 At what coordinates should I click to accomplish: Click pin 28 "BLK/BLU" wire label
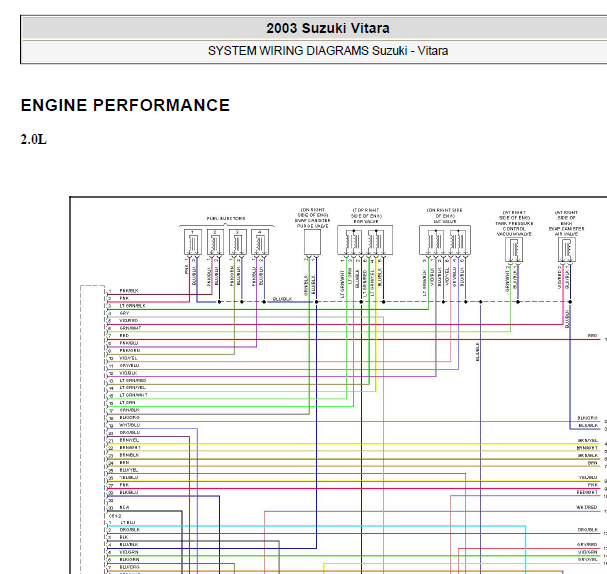click(129, 492)
